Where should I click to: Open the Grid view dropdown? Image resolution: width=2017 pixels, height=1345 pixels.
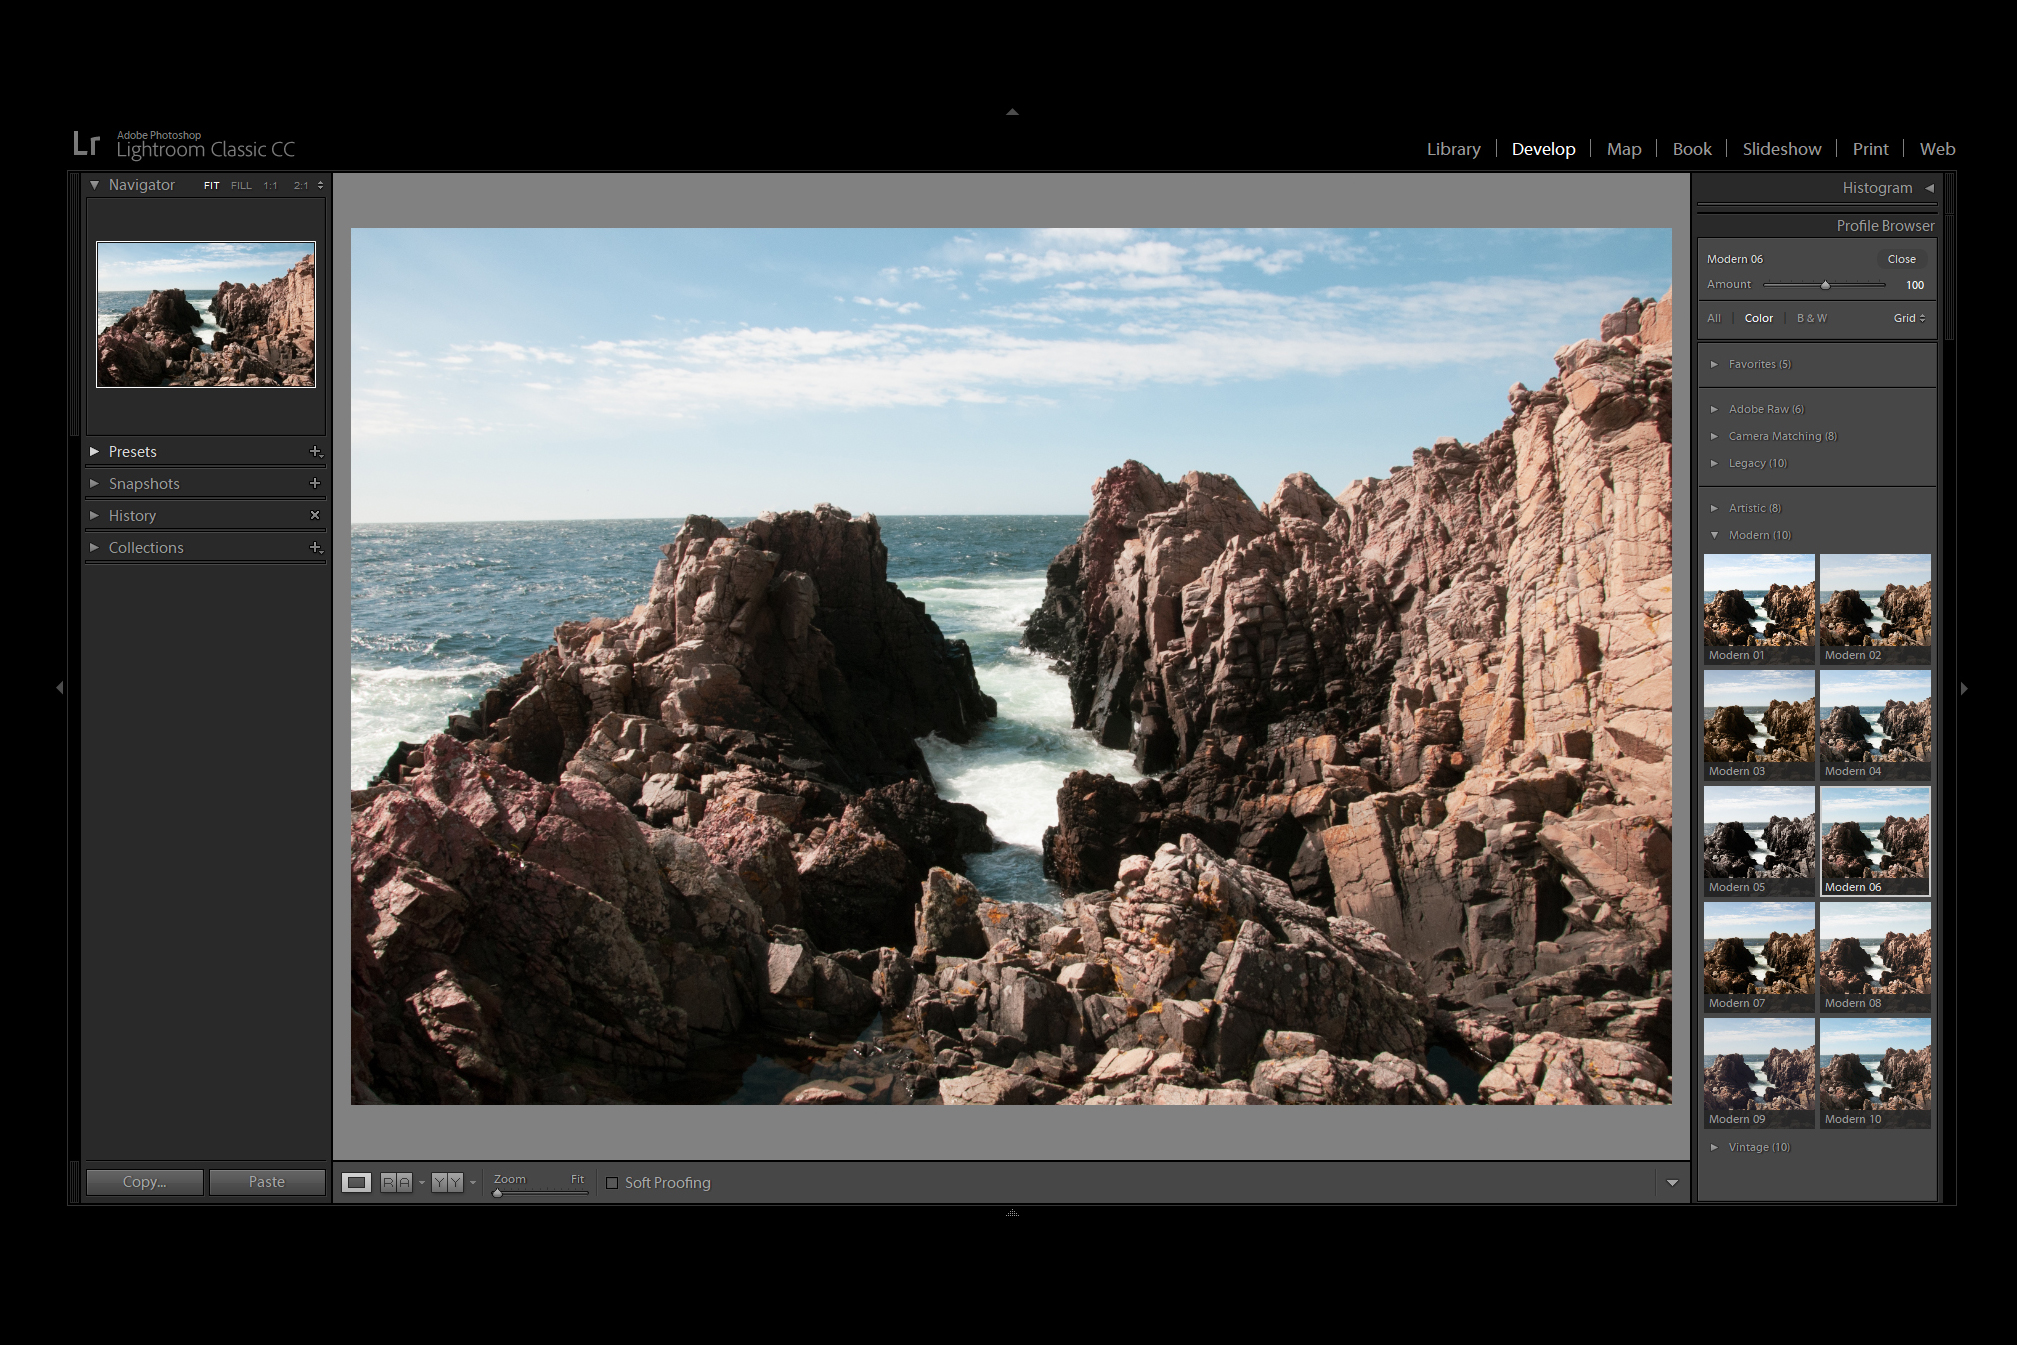pyautogui.click(x=1908, y=318)
